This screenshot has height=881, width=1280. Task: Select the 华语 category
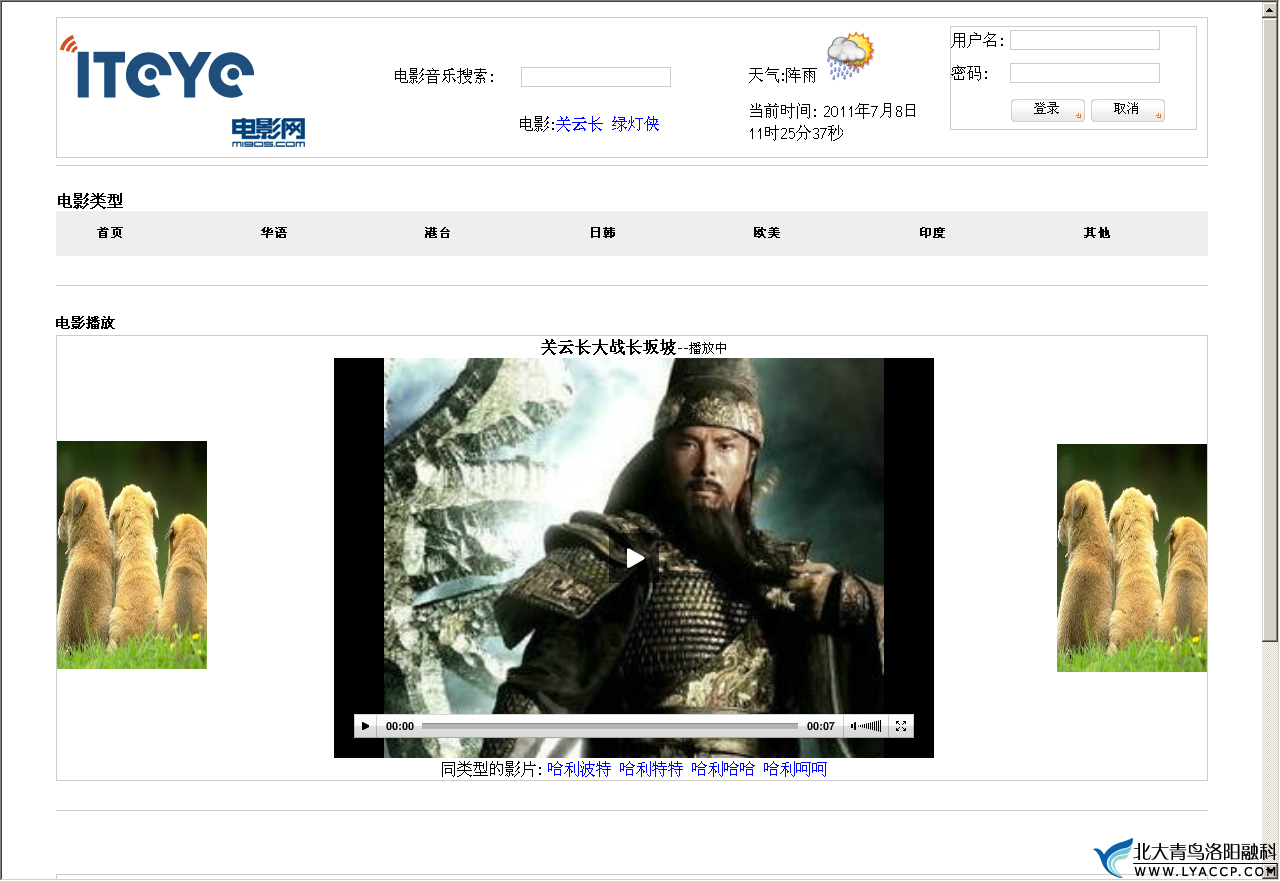pos(274,233)
